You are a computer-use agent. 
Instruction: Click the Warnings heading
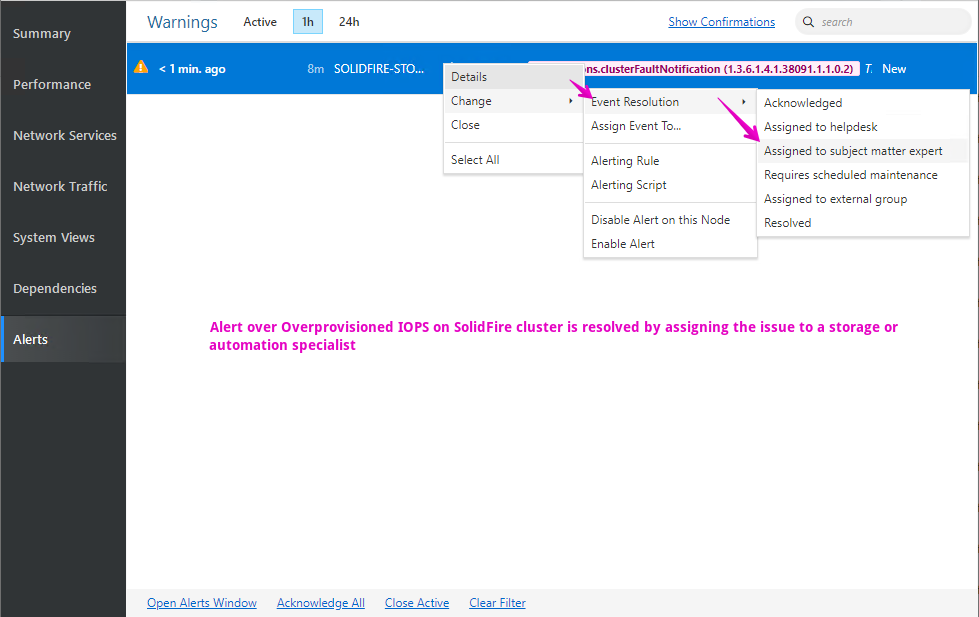point(182,22)
